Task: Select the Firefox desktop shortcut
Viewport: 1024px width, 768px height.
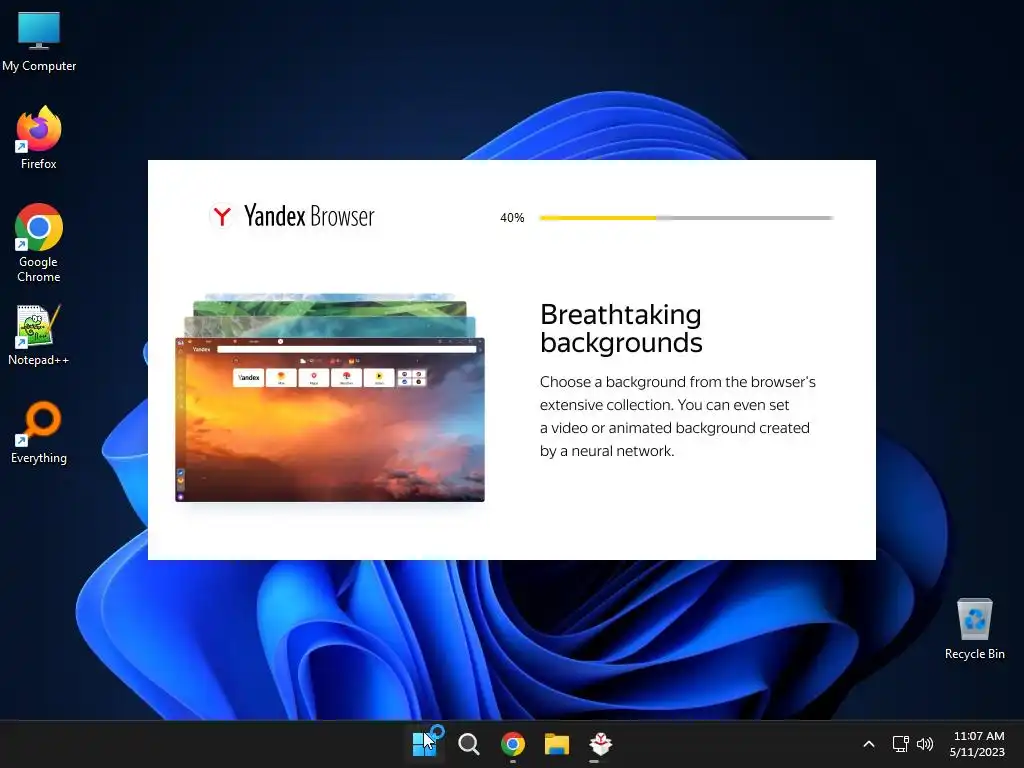Action: pyautogui.click(x=39, y=138)
